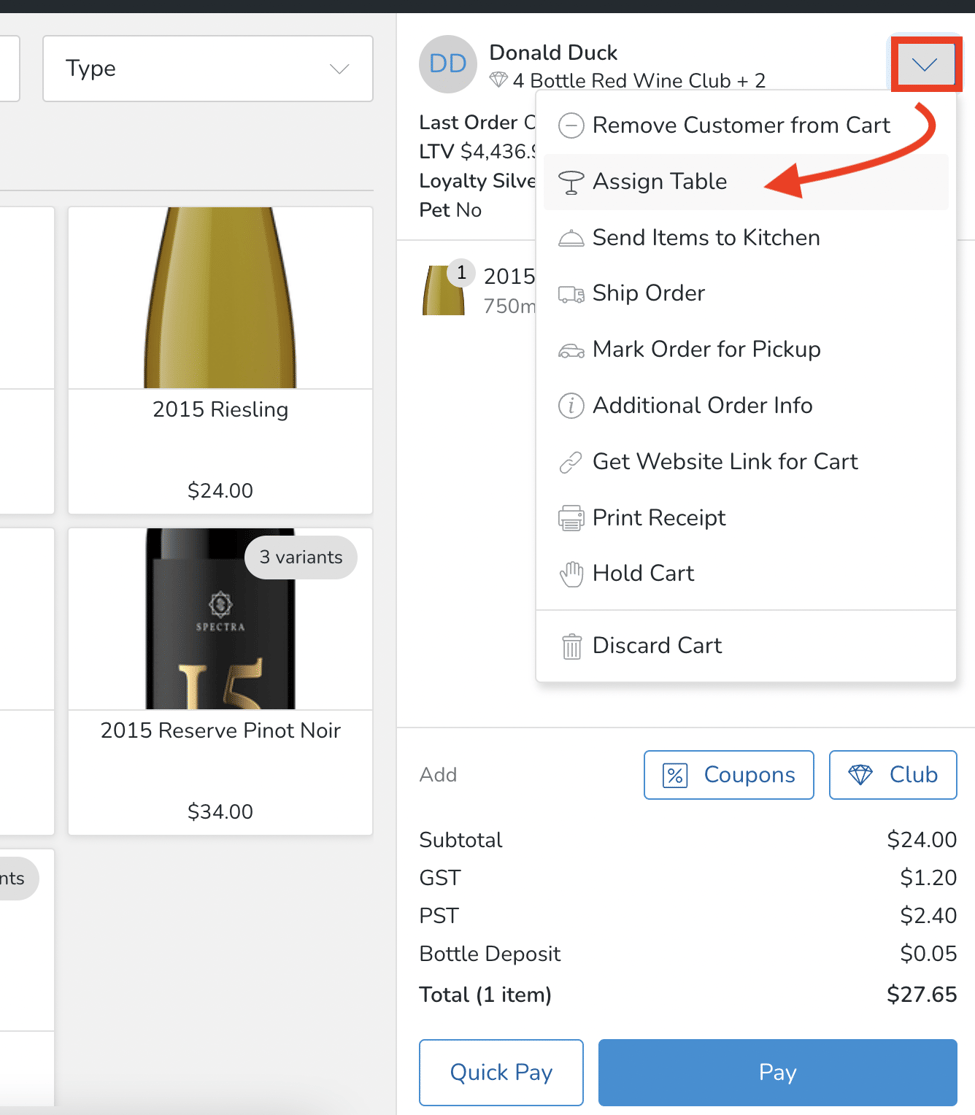Click the DD customer avatar circle
This screenshot has width=975, height=1115.
[447, 63]
